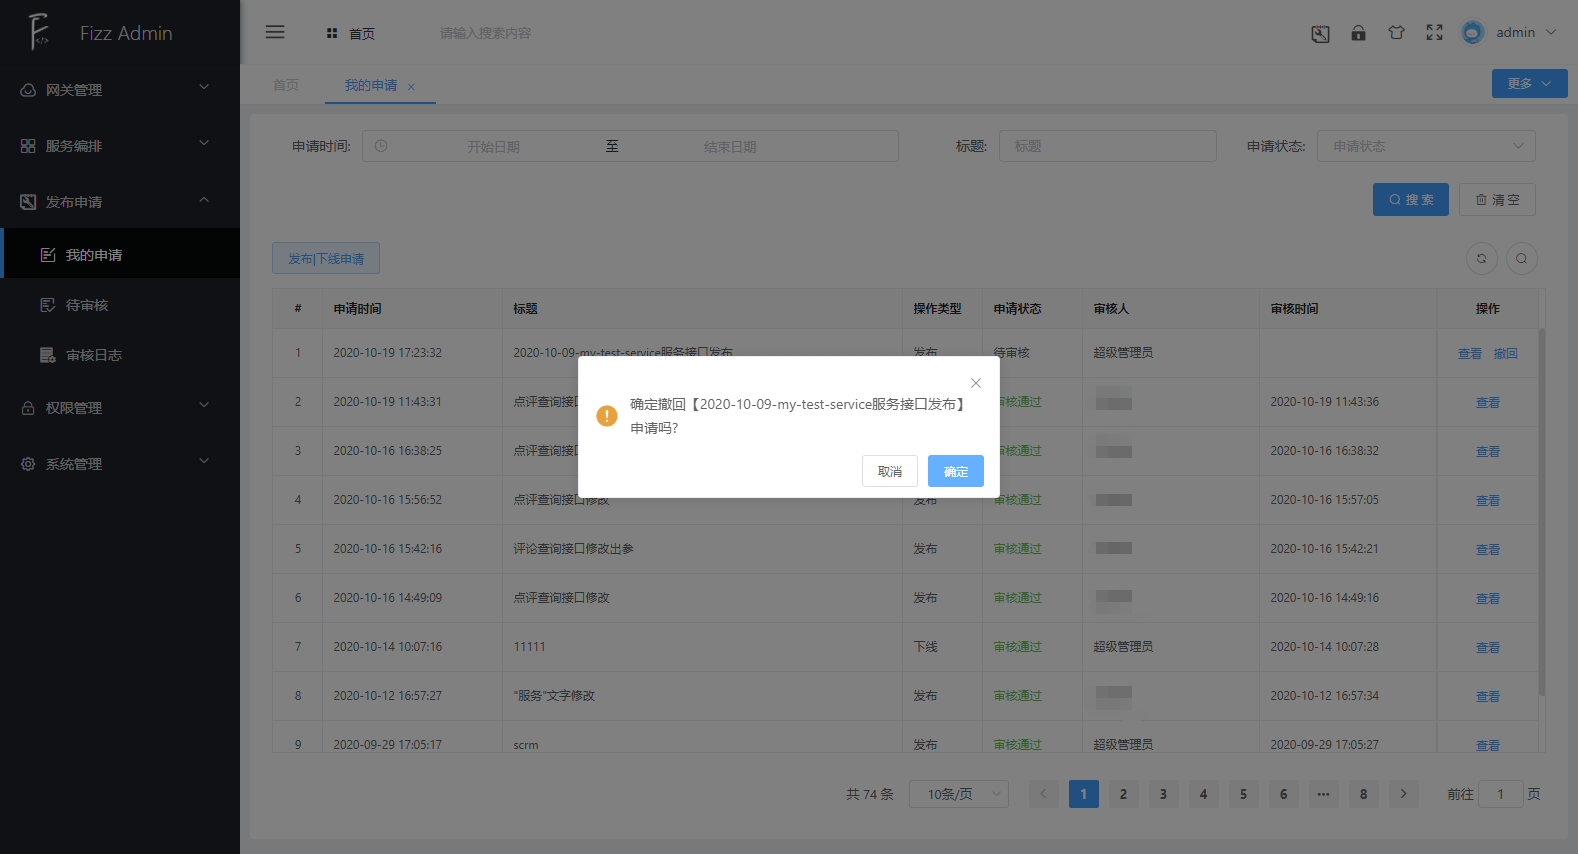Focus the 结束日期 date input
The image size is (1578, 854).
[730, 146]
